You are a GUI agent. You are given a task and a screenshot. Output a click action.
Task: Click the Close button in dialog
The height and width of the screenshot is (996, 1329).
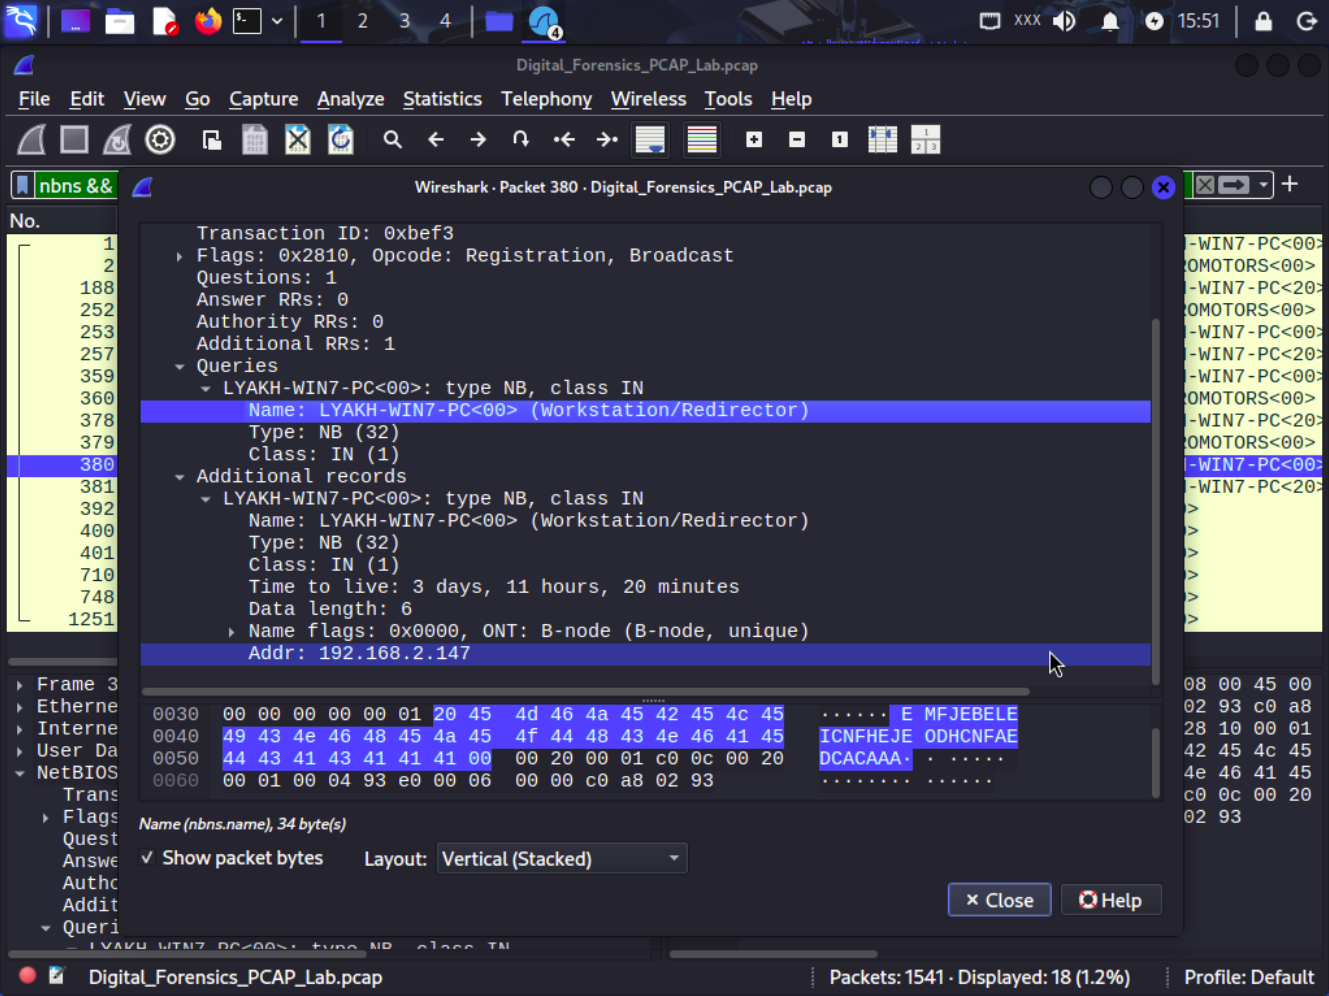point(998,900)
